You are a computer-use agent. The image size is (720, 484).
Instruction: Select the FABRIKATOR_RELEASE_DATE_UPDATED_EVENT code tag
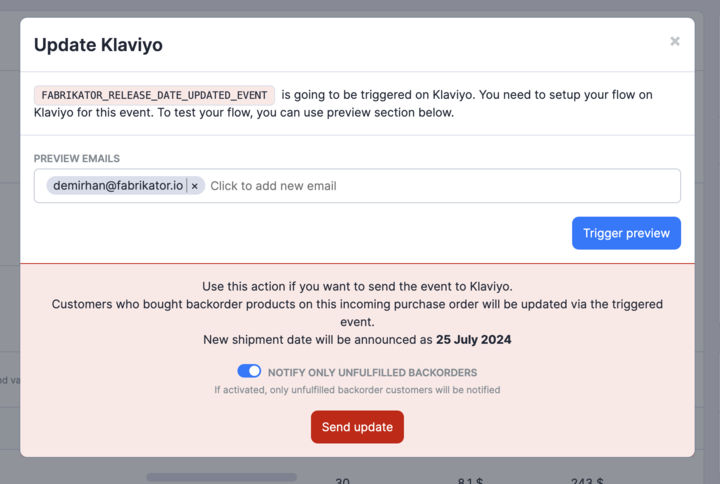(x=154, y=95)
